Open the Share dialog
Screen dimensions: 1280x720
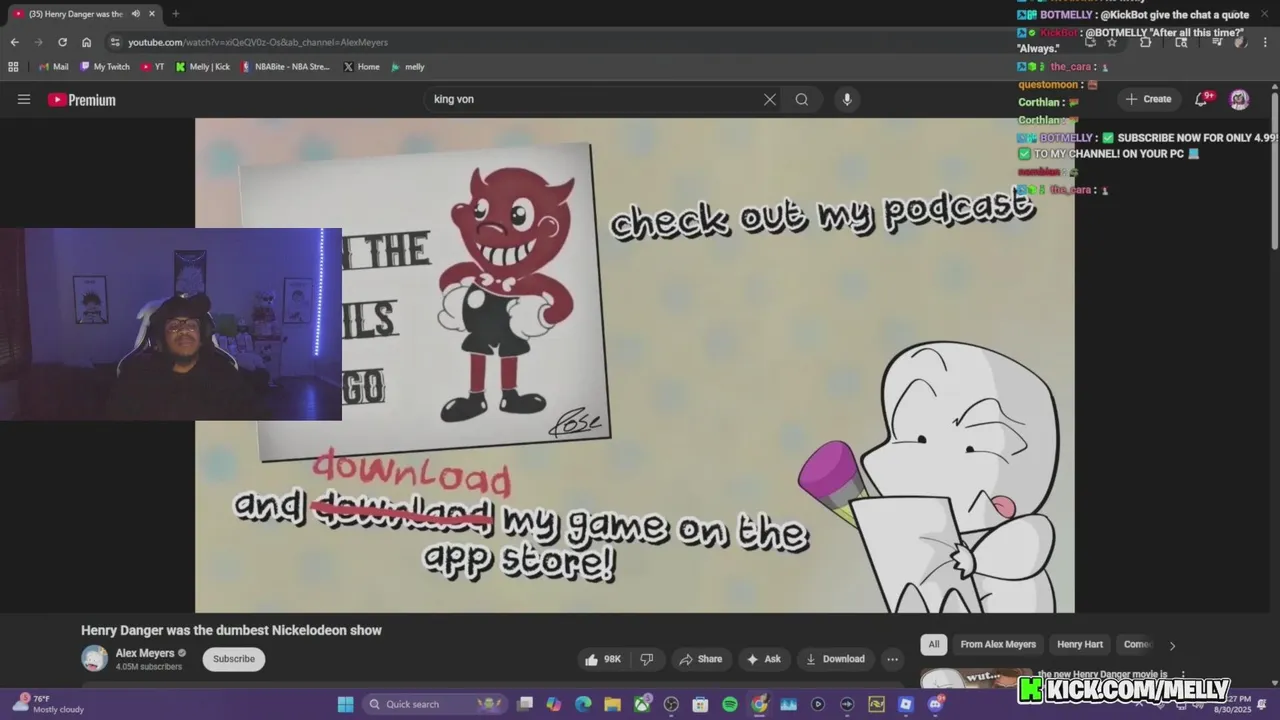tap(700, 659)
